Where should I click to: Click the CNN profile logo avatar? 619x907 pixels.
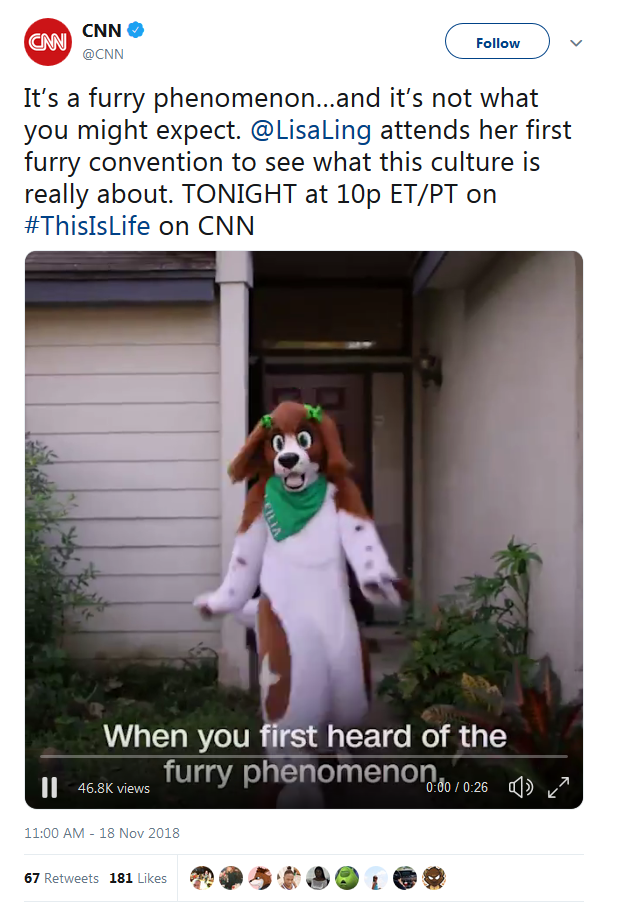pos(47,42)
